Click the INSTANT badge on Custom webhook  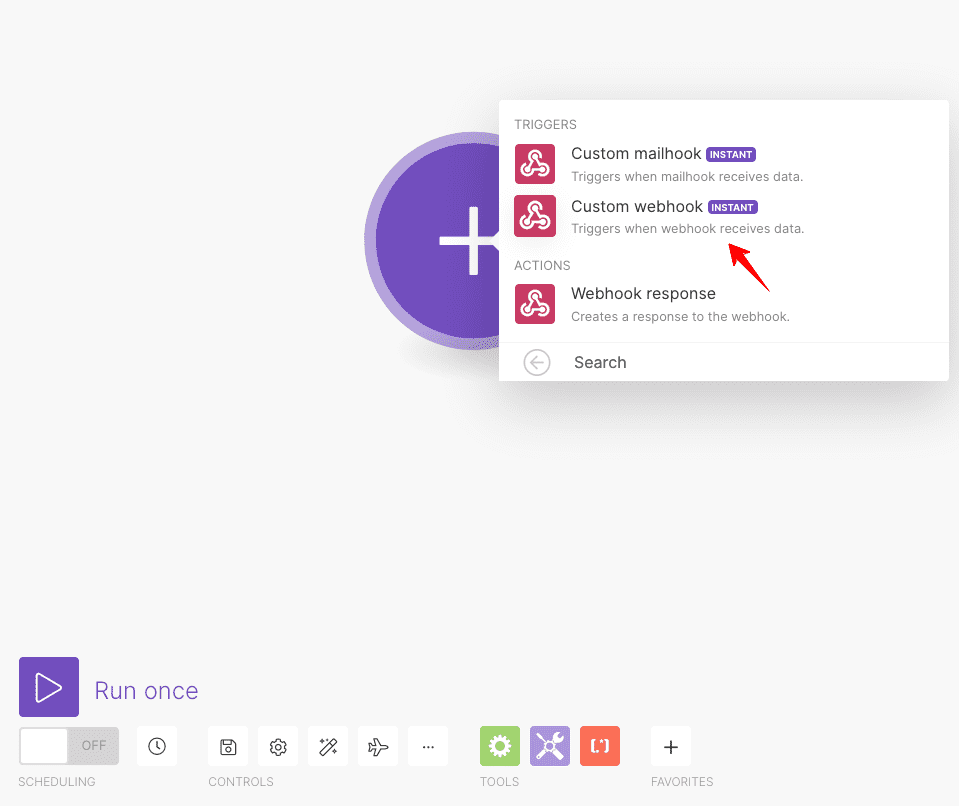click(x=733, y=207)
